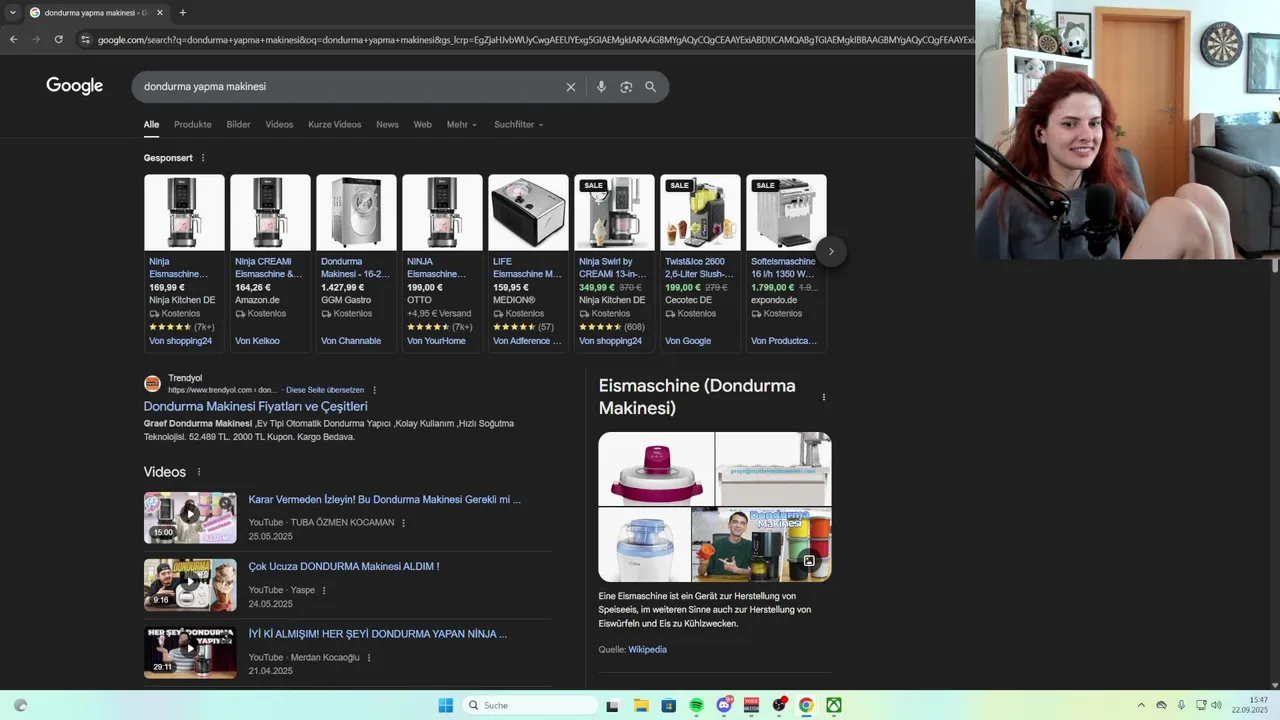
Task: Expand the Suchfilter dropdown
Action: (519, 125)
